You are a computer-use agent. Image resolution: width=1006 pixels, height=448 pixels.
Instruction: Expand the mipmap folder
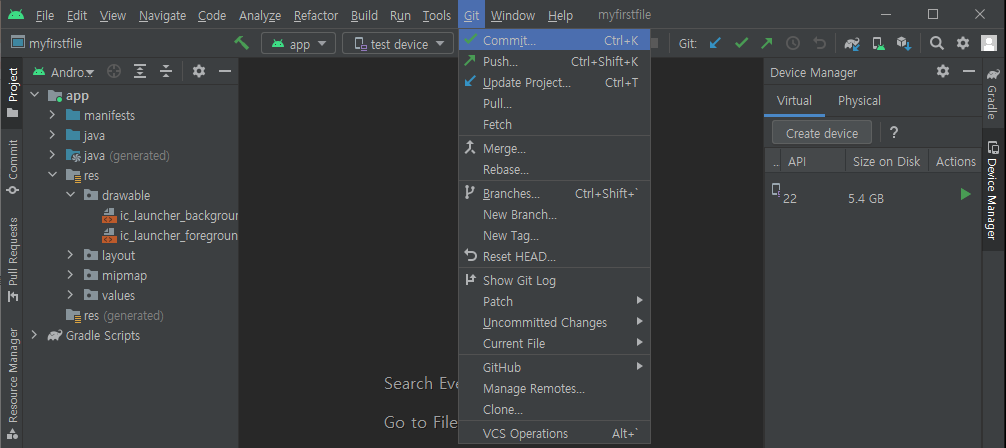(x=71, y=275)
